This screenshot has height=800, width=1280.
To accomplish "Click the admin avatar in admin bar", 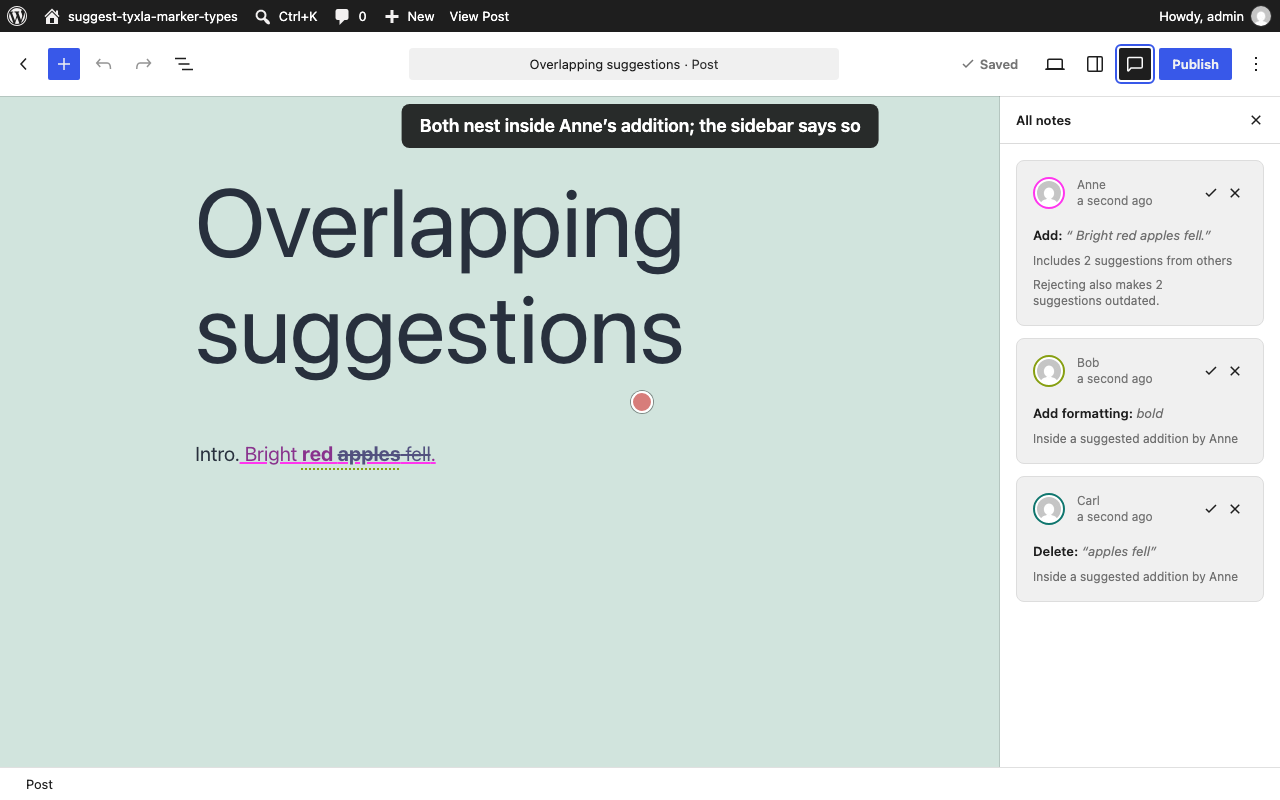I will point(1260,16).
